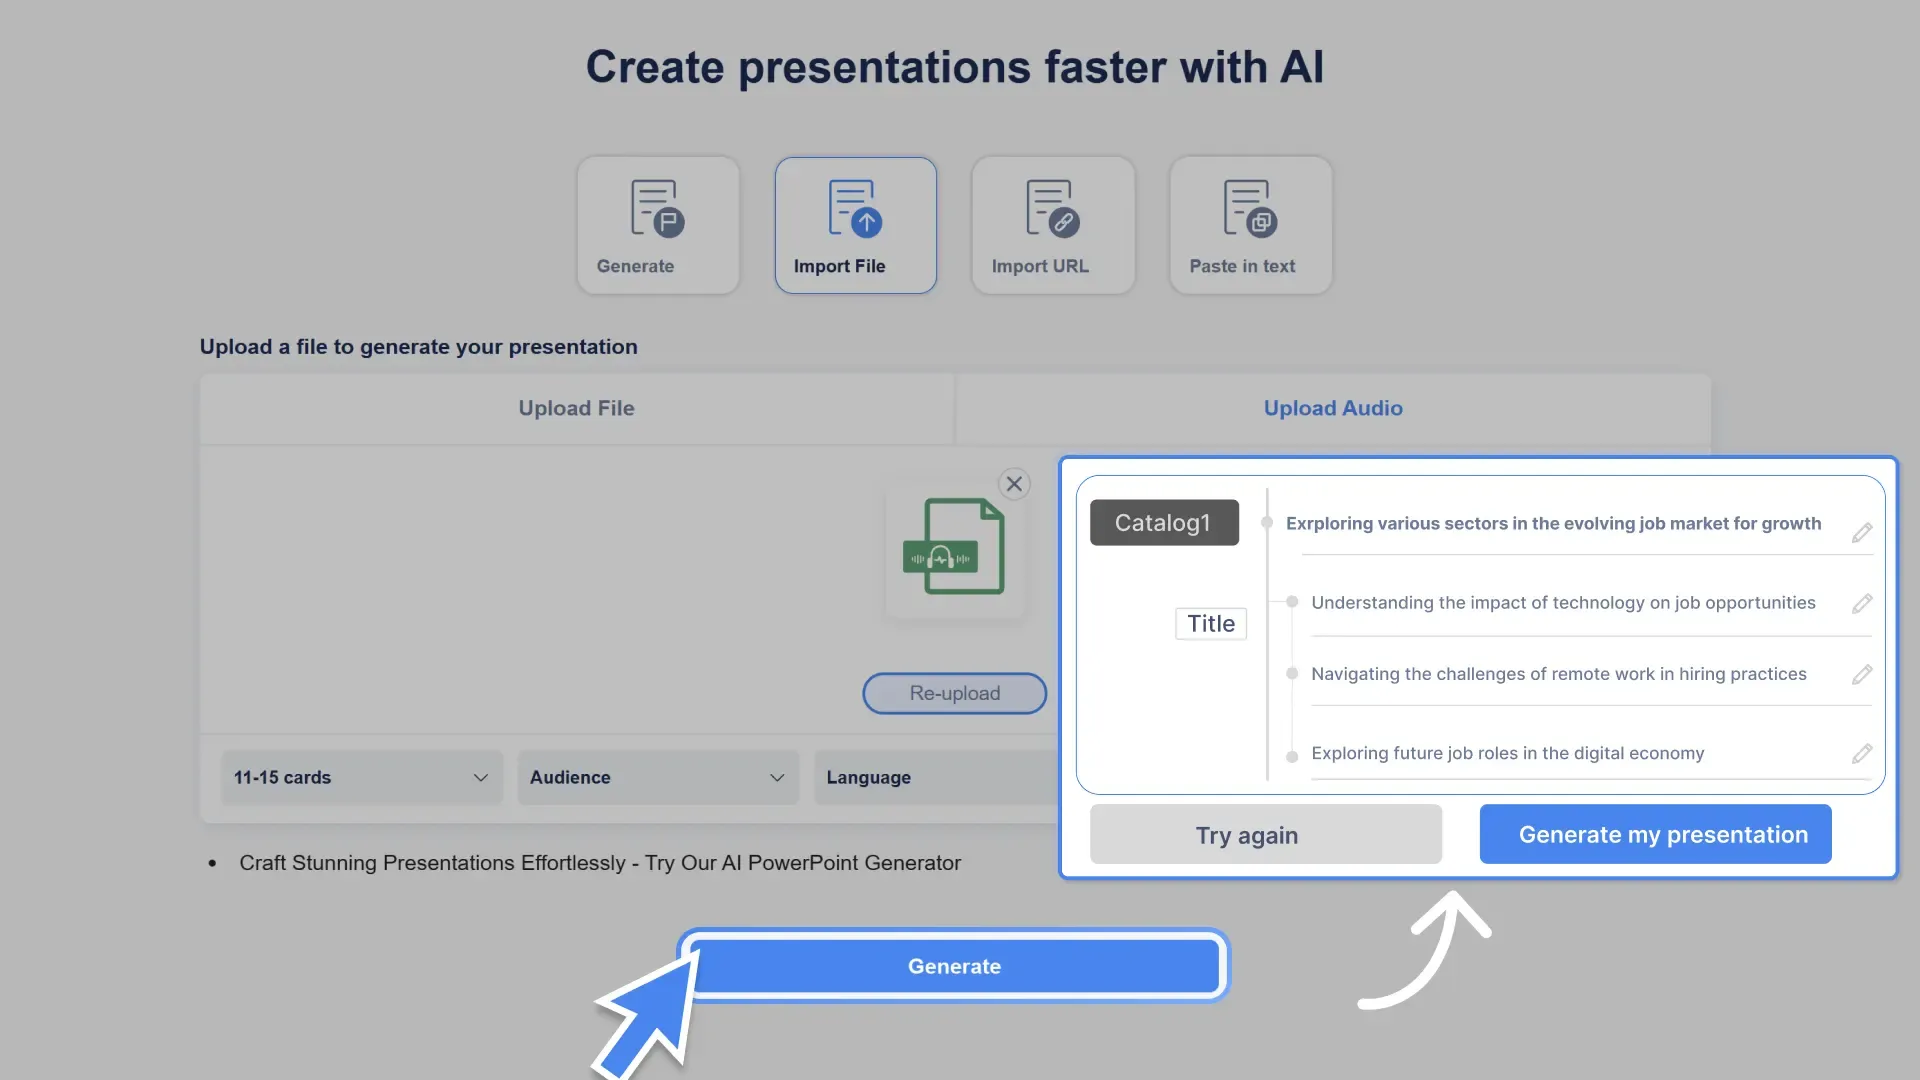Click the blue Generate button
The width and height of the screenshot is (1920, 1080).
pyautogui.click(x=953, y=965)
